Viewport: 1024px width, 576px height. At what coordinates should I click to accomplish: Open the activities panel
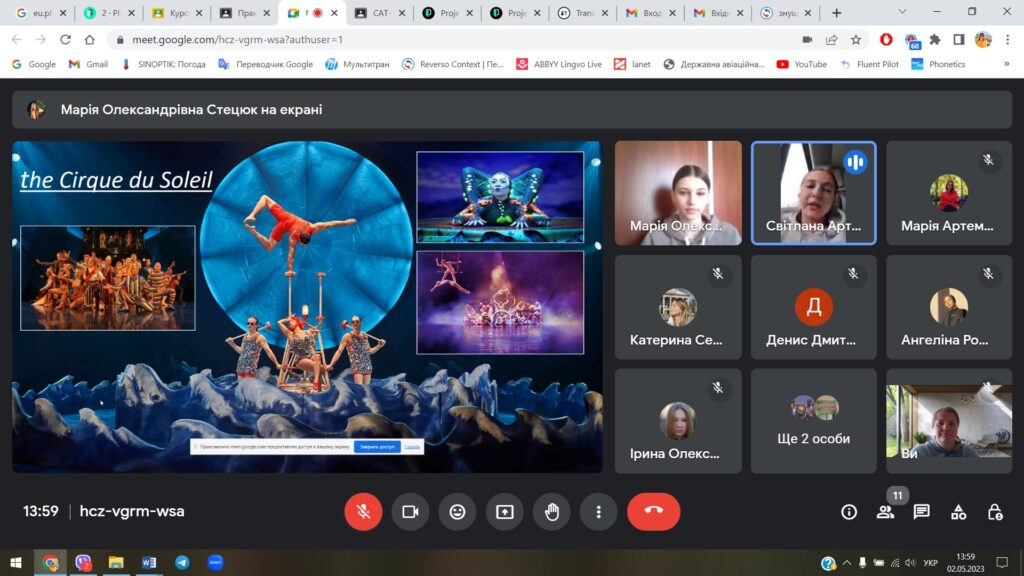pos(958,512)
